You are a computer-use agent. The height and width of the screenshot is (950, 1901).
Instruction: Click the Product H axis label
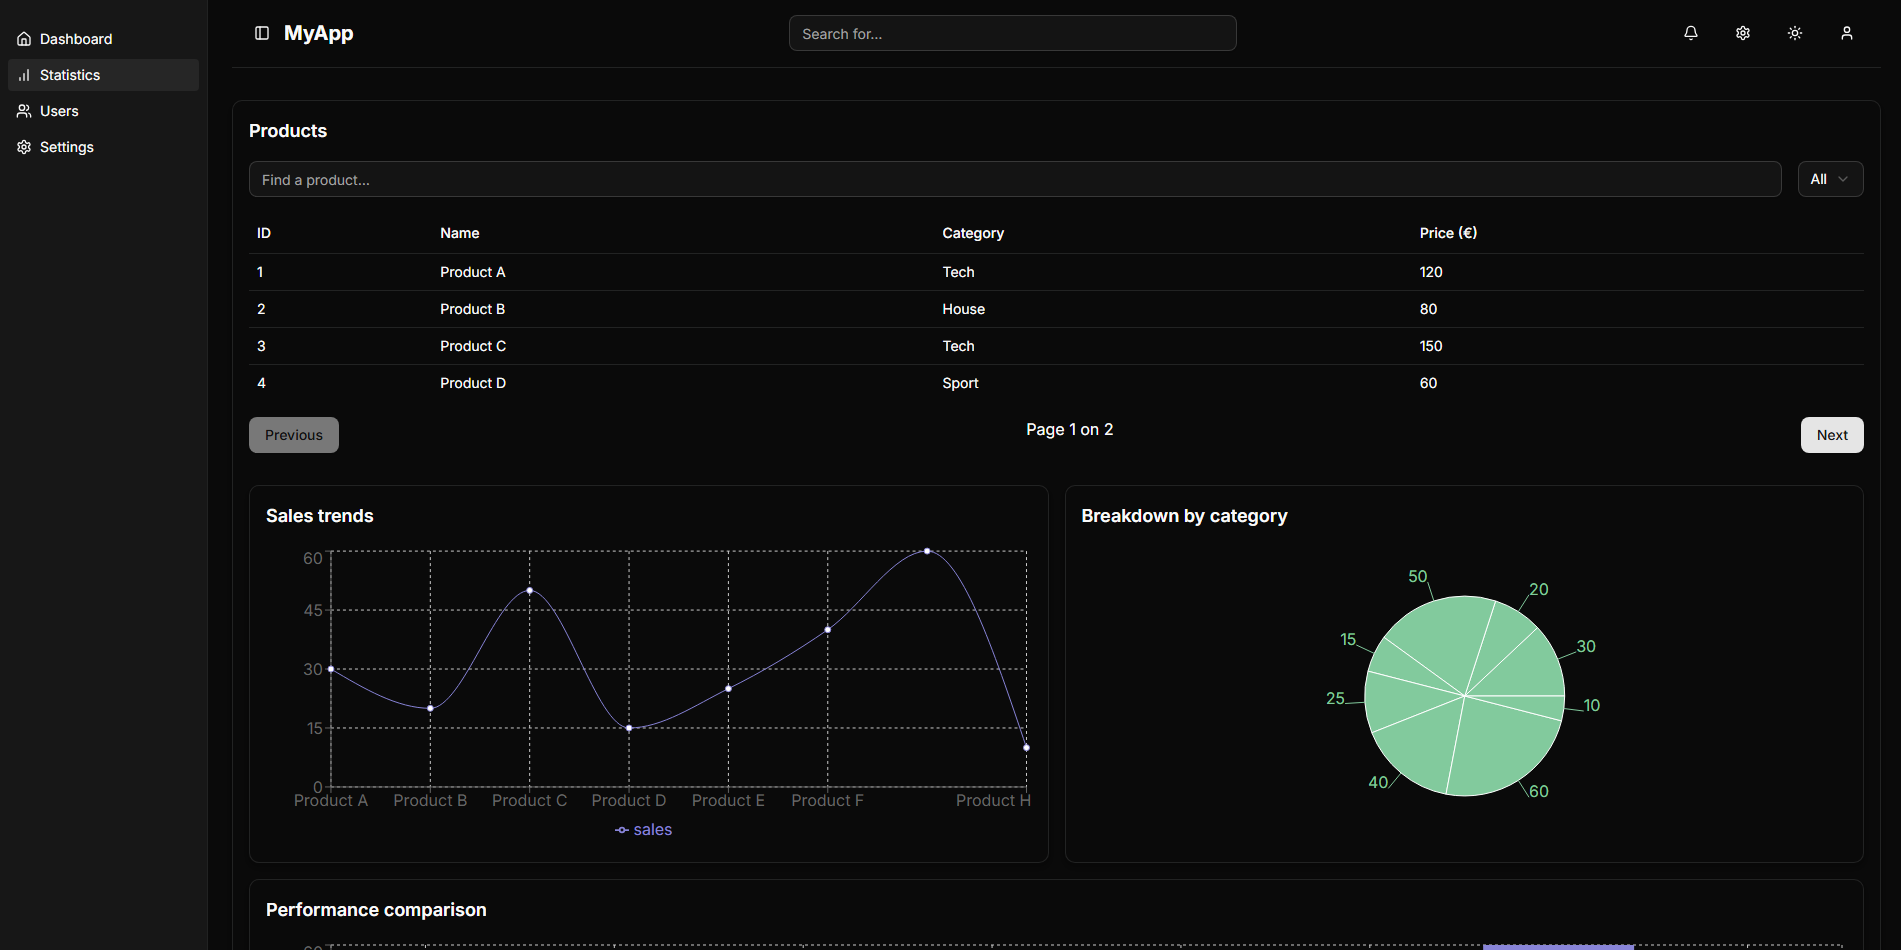click(993, 800)
